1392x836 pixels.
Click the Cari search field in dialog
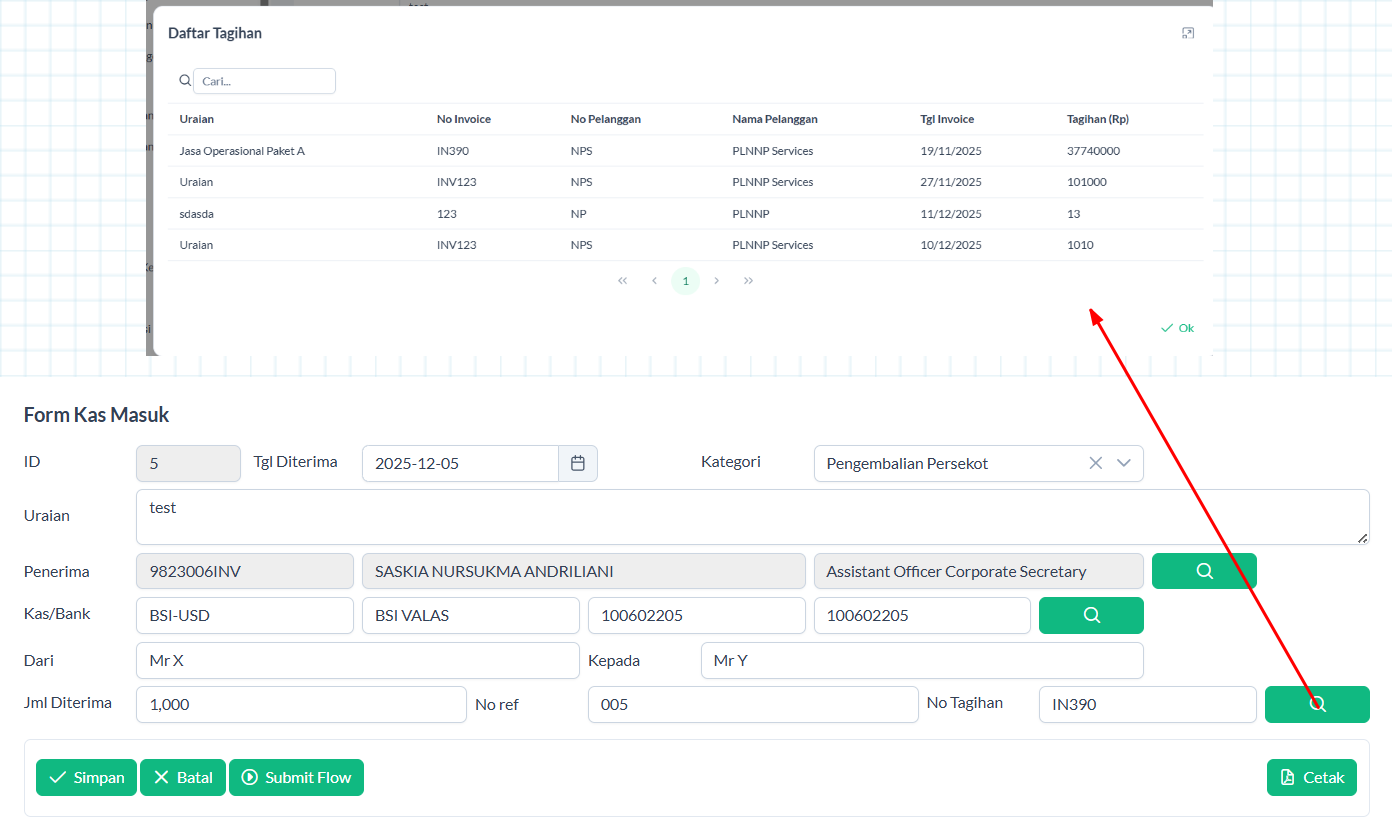(x=264, y=81)
